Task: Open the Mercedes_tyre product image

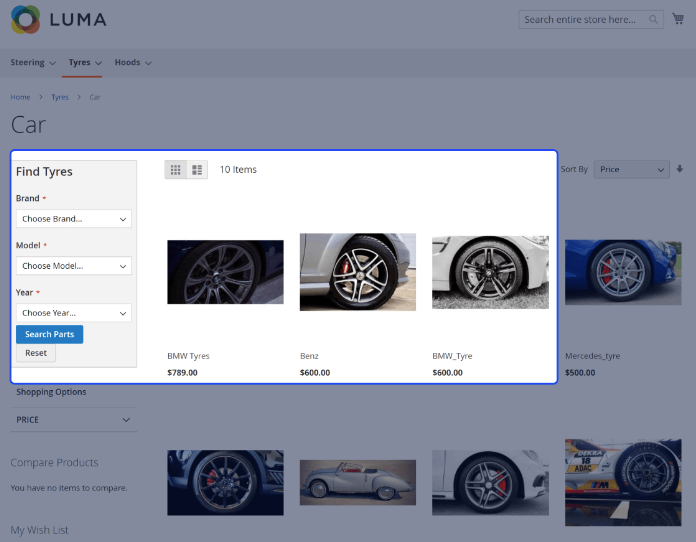Action: pos(623,272)
